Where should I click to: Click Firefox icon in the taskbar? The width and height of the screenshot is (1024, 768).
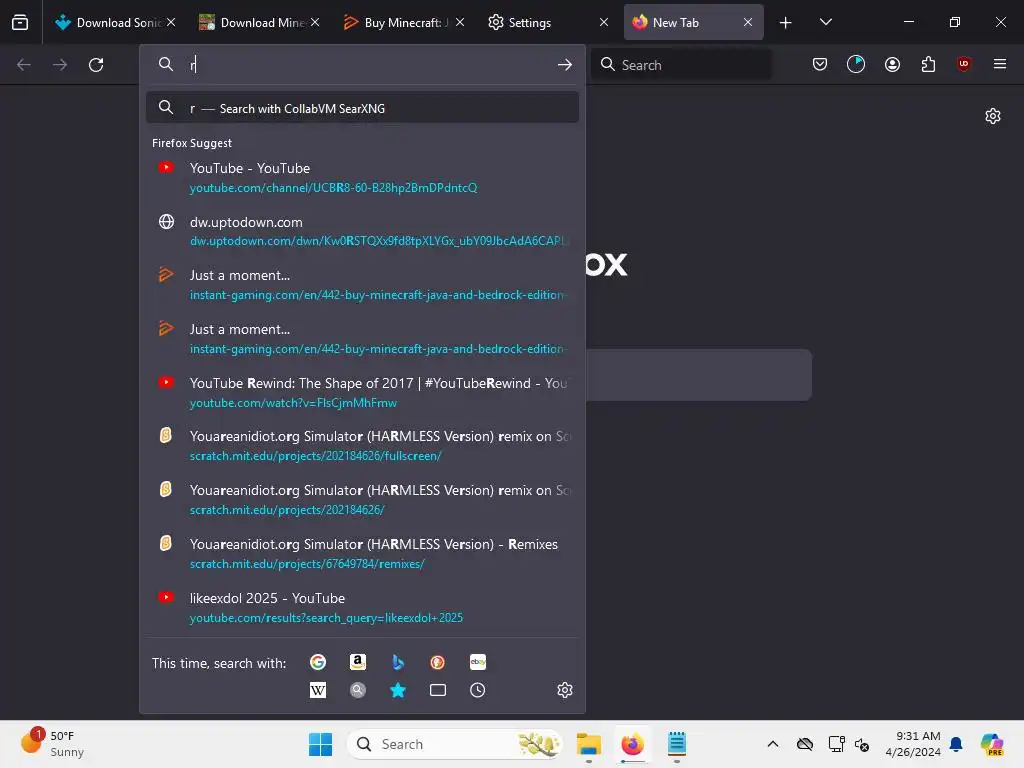(x=632, y=744)
